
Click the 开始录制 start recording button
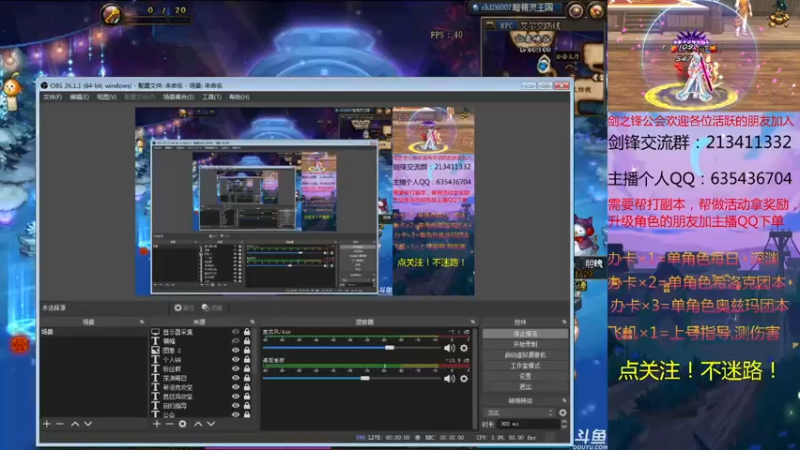pyautogui.click(x=525, y=344)
